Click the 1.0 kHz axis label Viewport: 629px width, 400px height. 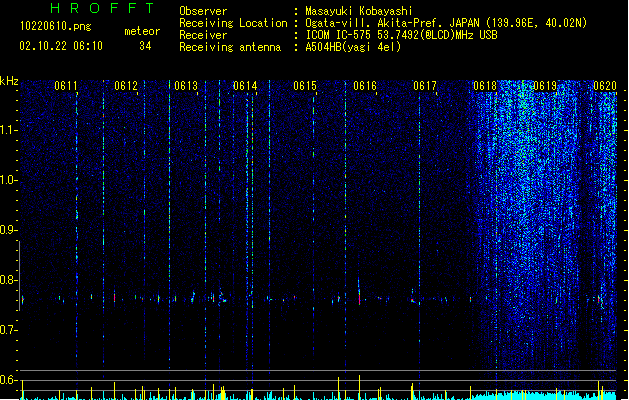point(8,180)
